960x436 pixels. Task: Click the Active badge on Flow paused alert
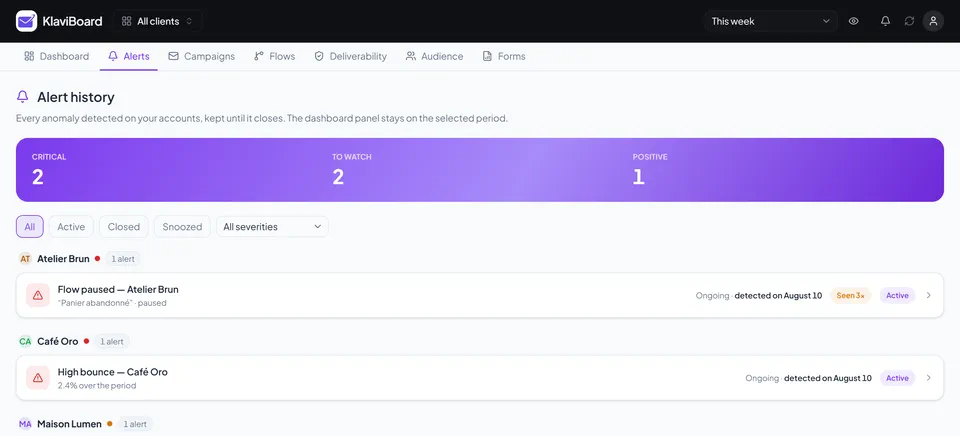point(897,295)
